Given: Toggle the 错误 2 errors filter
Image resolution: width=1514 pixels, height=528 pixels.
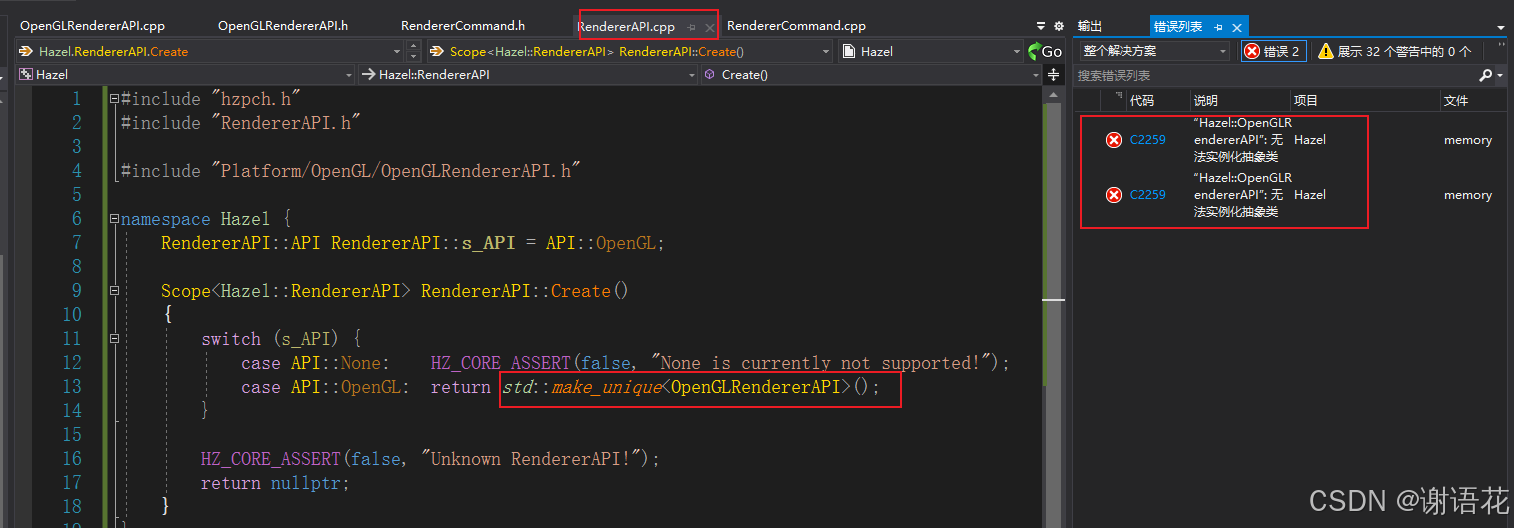Looking at the screenshot, I should [x=1273, y=51].
